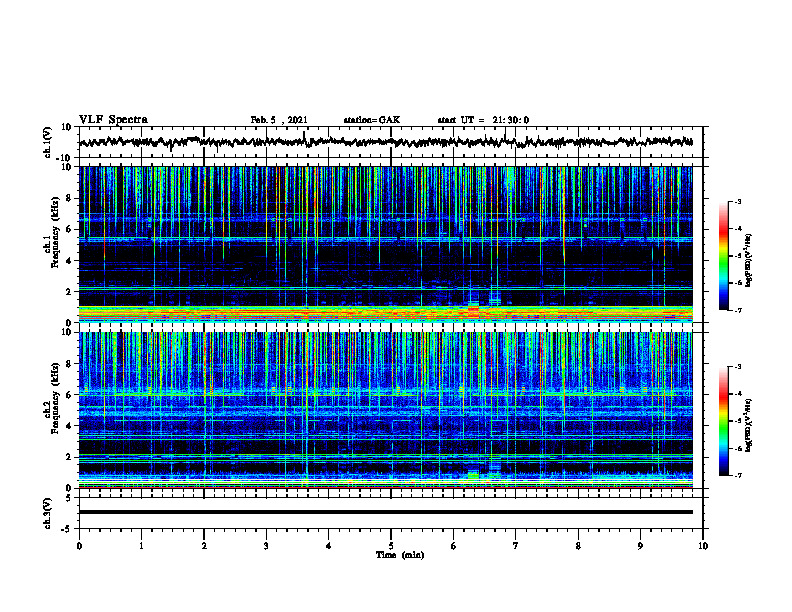Viewport: 792px width, 612px height.
Task: Click time axis tick label "0"
Action: tap(79, 546)
